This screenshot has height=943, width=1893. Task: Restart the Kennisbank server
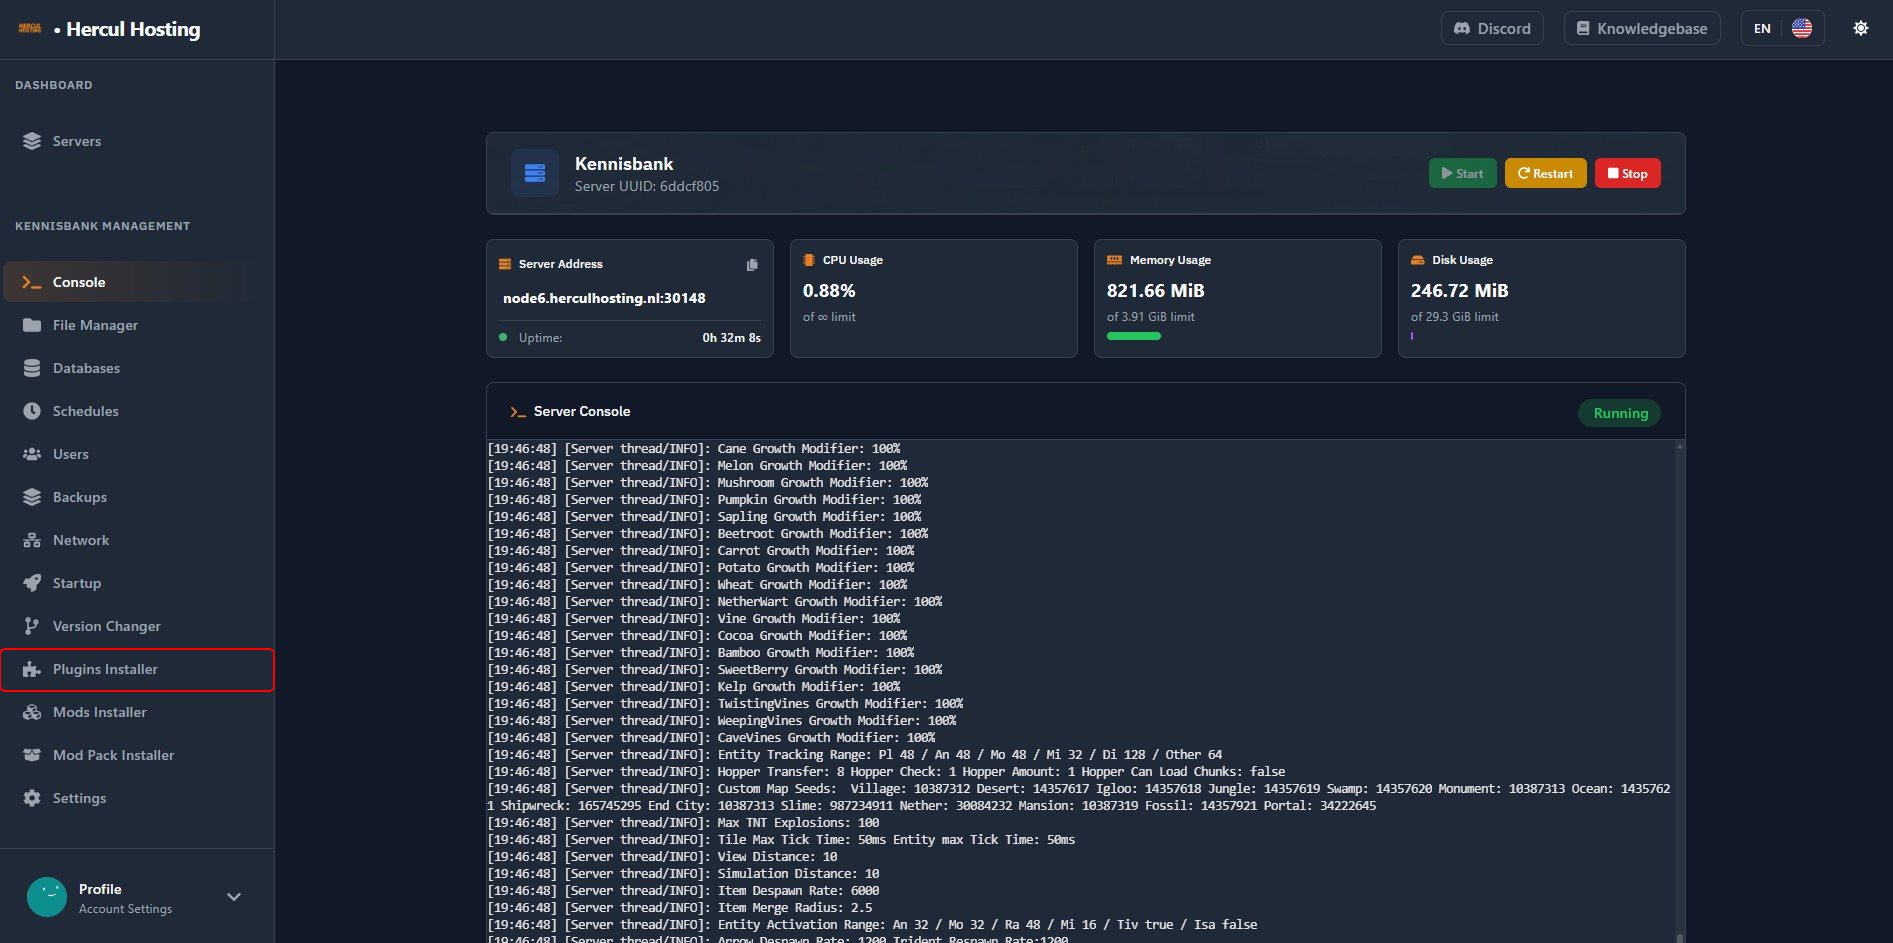[x=1545, y=173]
